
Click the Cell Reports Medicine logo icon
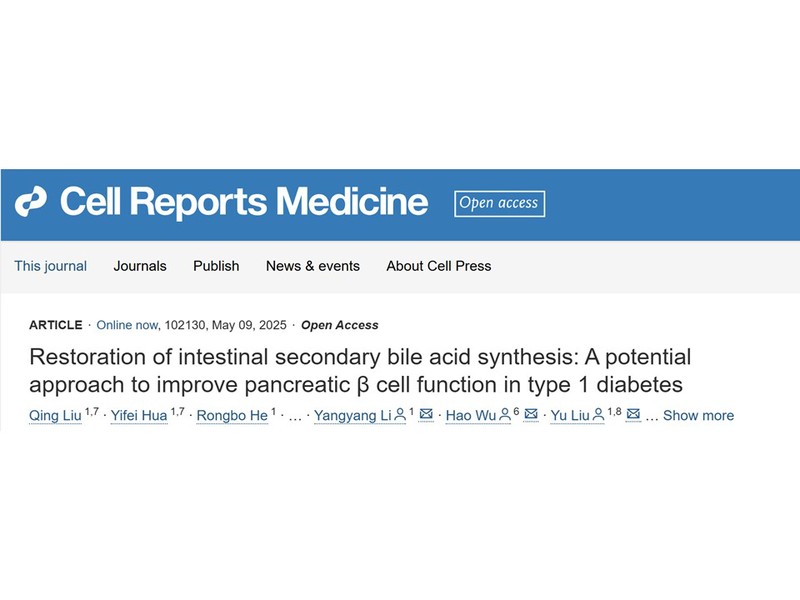pos(31,202)
